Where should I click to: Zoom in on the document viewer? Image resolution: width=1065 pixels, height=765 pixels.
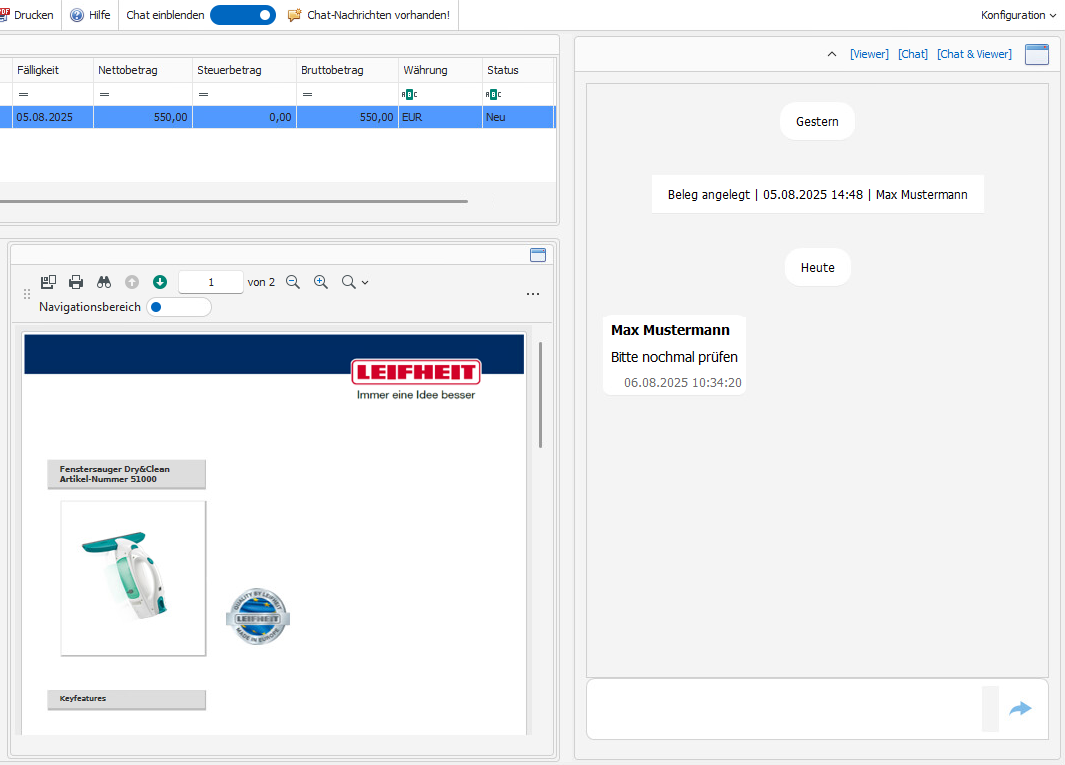321,282
